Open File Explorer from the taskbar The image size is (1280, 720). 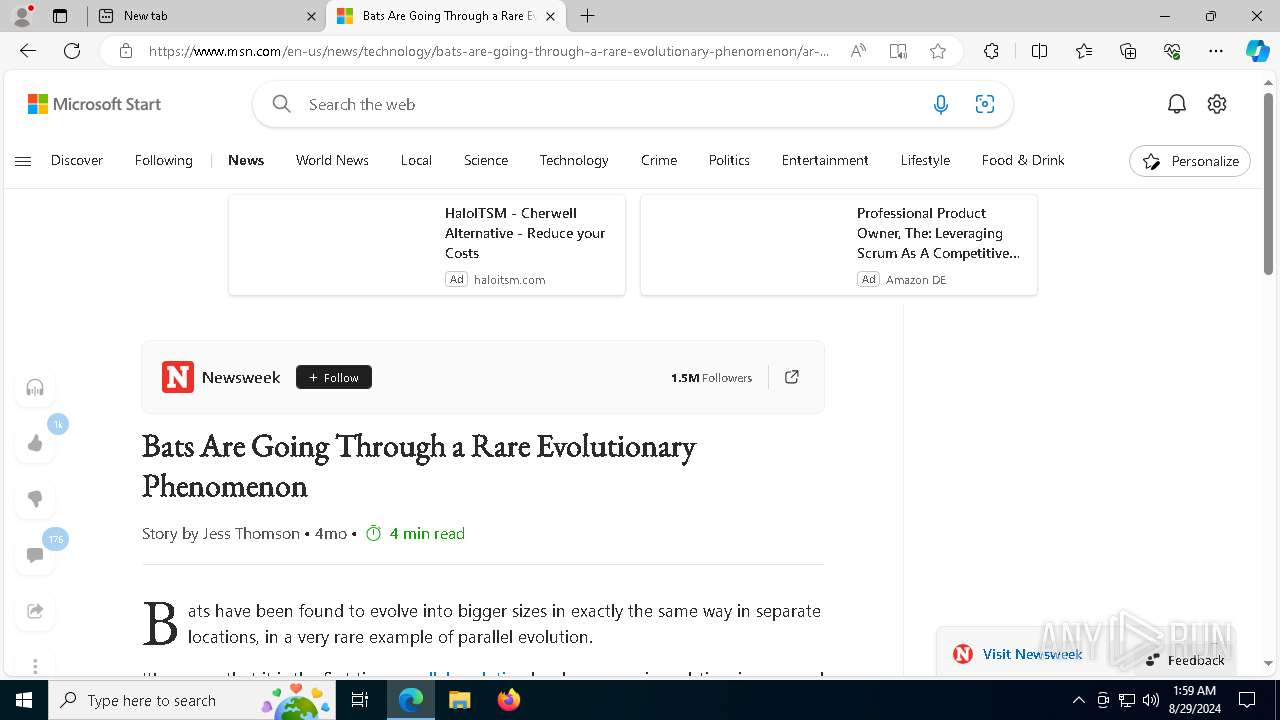tap(459, 700)
